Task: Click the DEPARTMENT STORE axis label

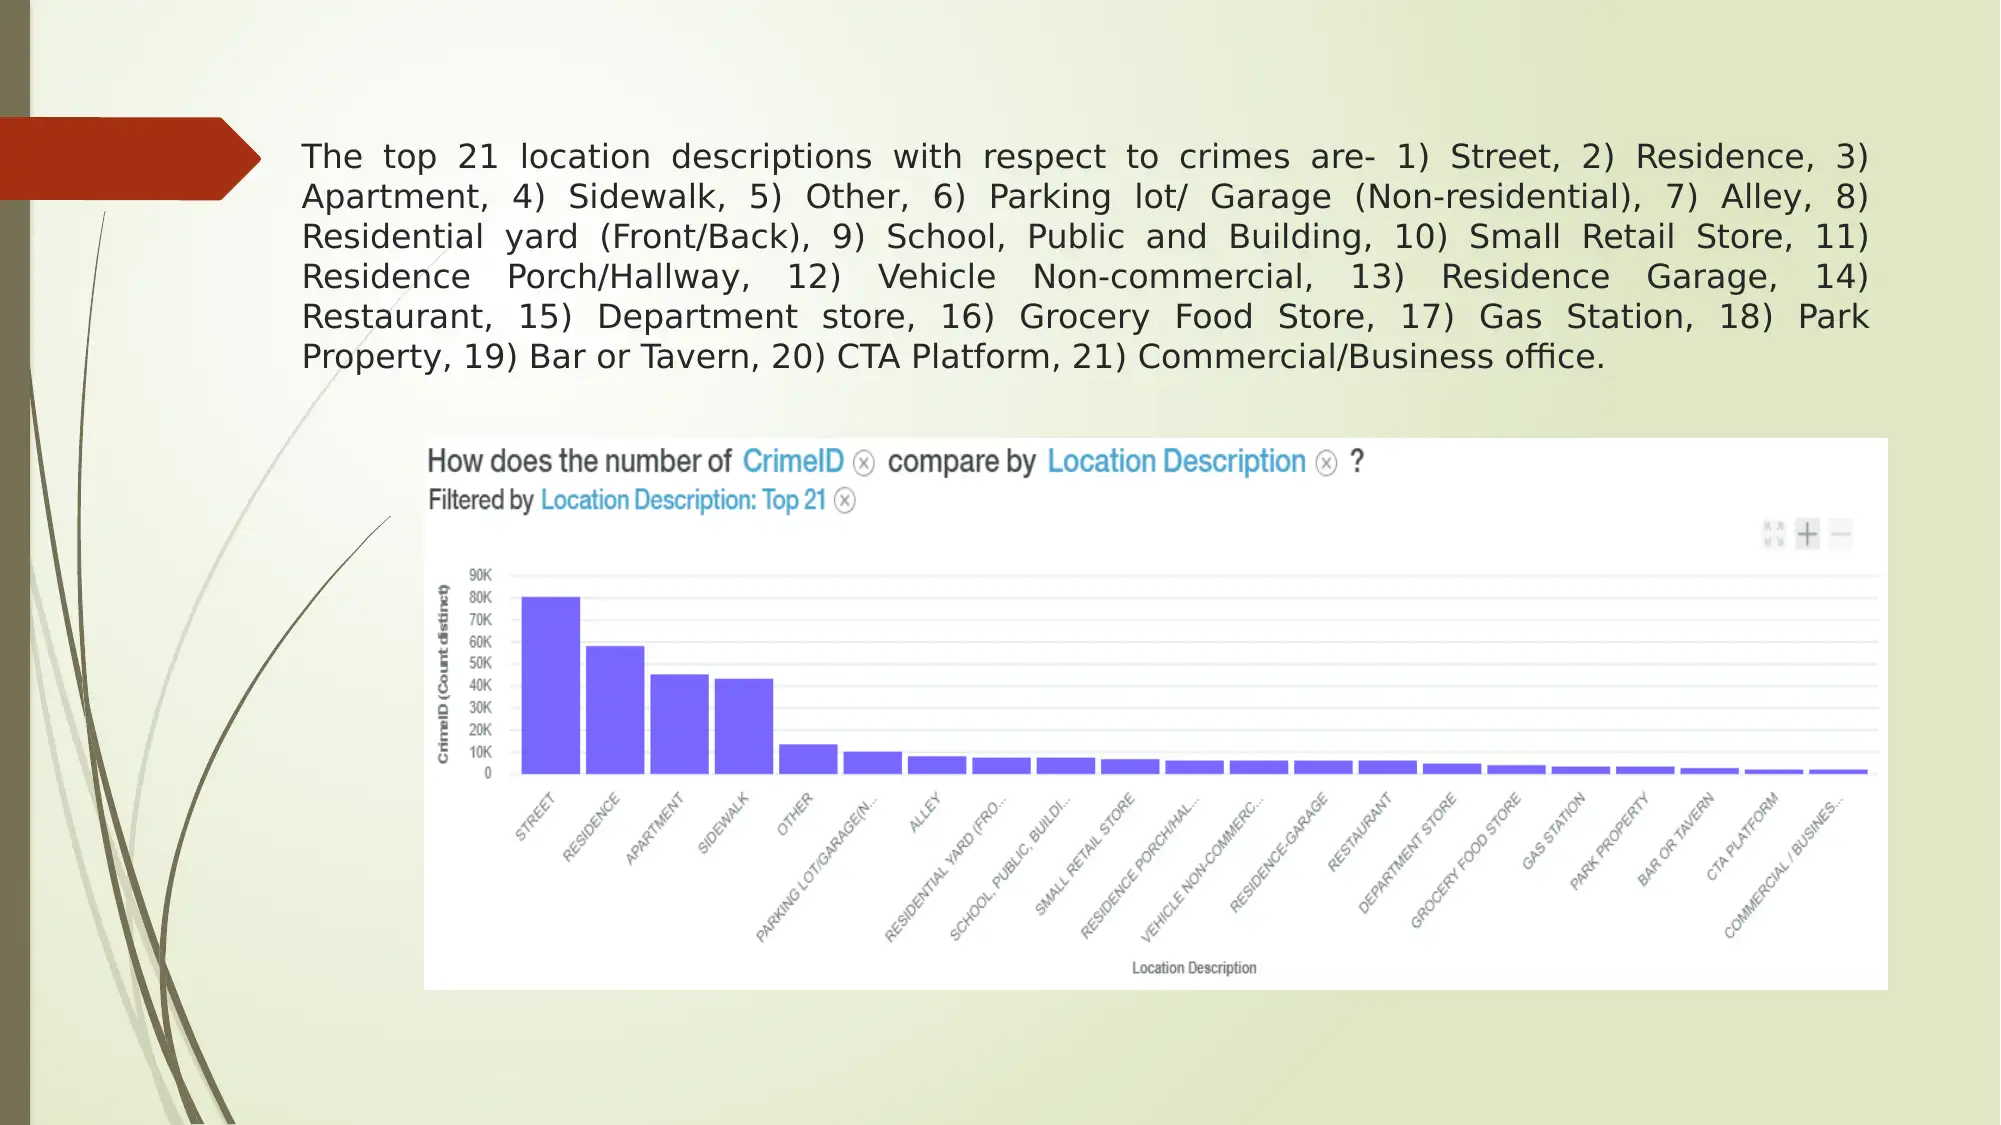Action: (1407, 853)
